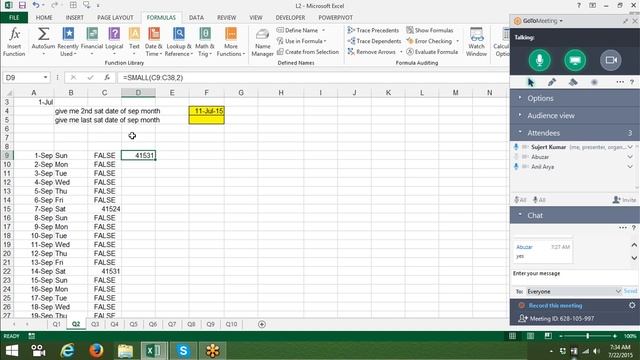Open the Name Box dropdown
640x360 pixels.
pos(45,77)
